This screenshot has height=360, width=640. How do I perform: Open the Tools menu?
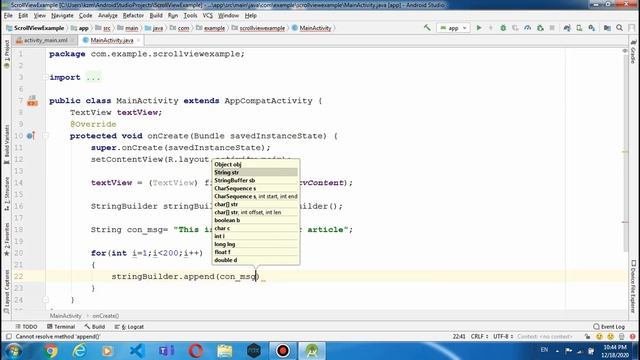pos(190,16)
